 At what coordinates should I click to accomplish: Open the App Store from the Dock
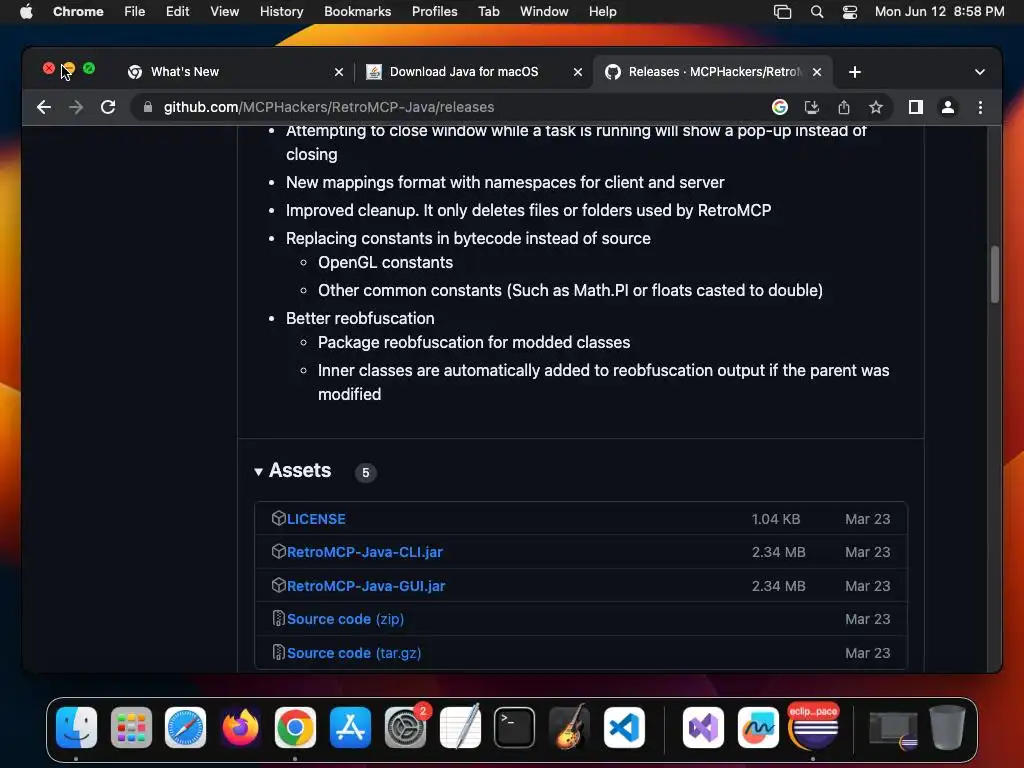(350, 728)
